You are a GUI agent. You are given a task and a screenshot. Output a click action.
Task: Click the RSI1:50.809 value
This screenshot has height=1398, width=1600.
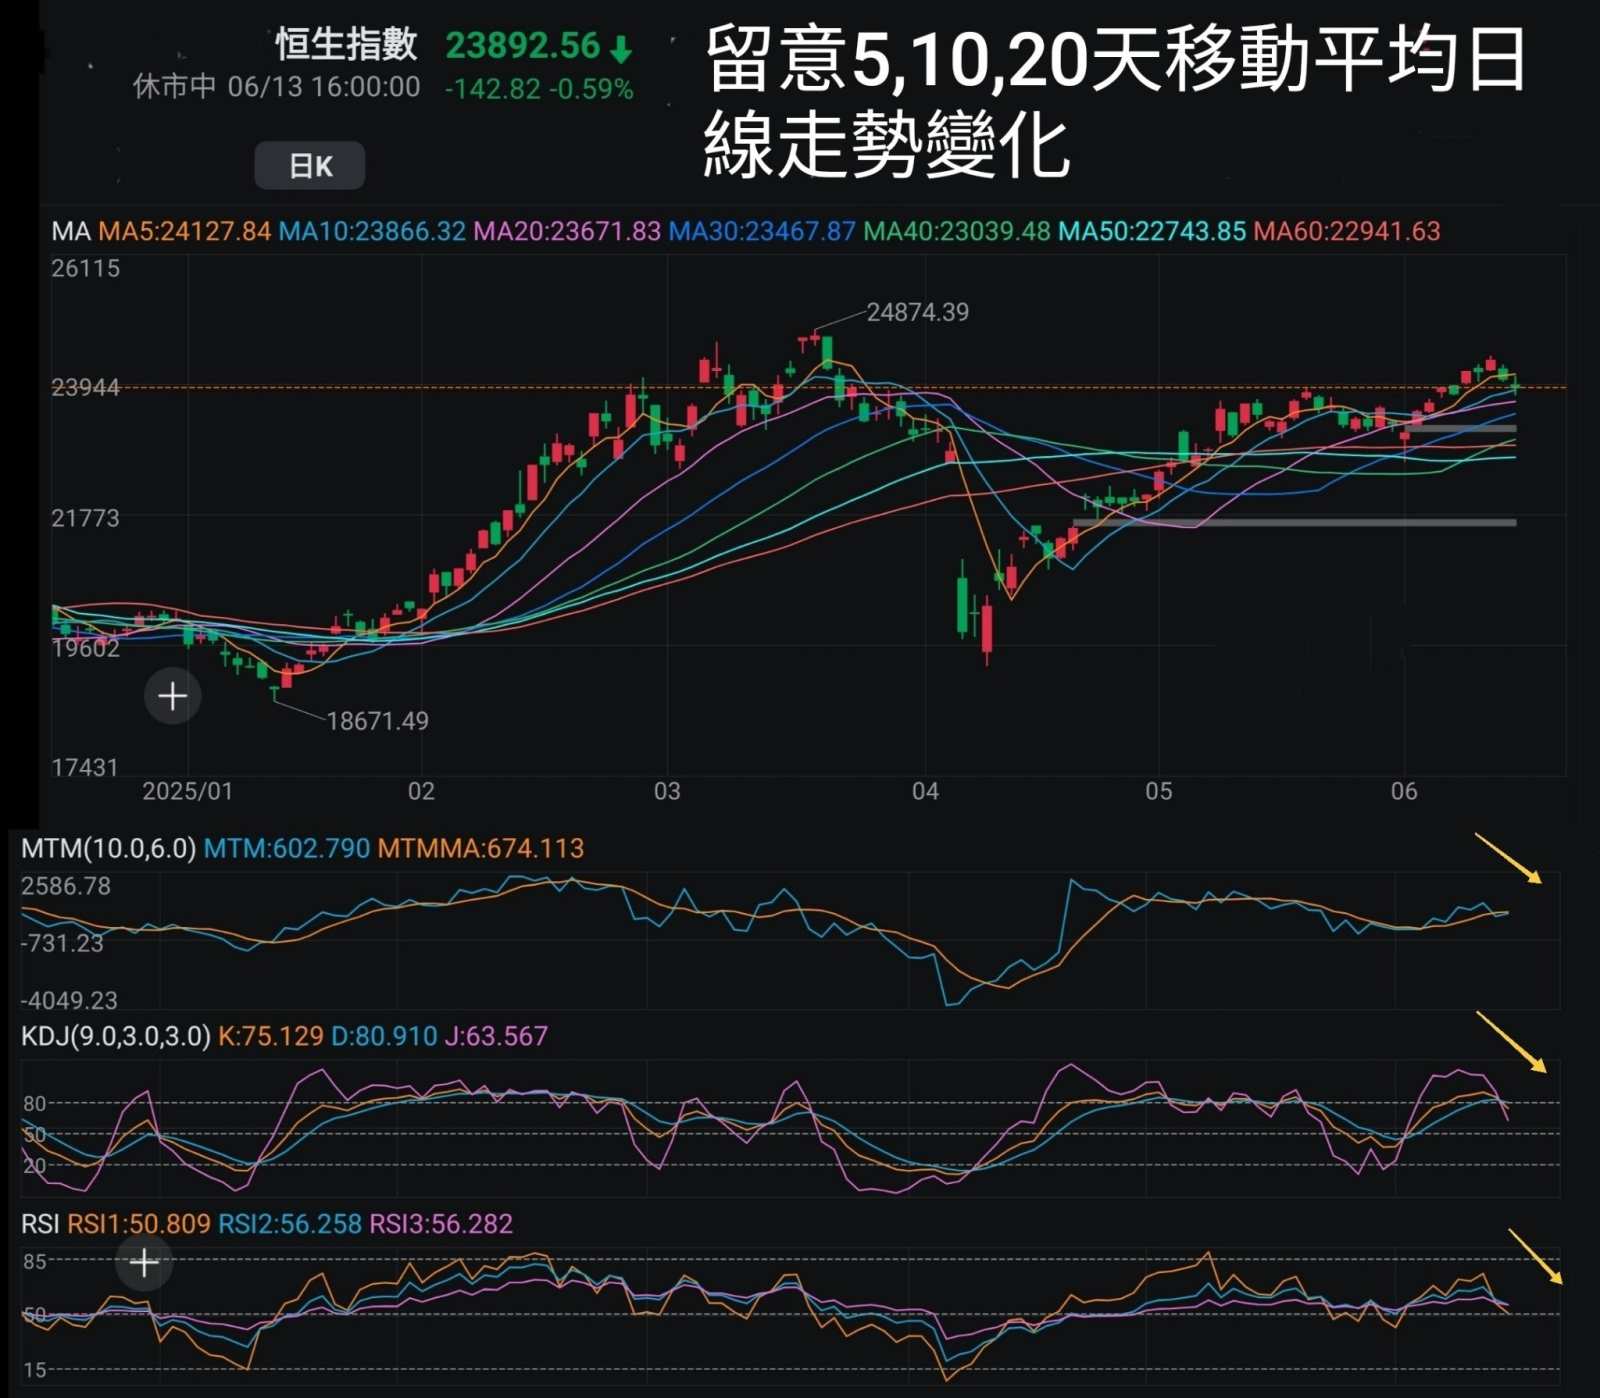pyautogui.click(x=139, y=1224)
